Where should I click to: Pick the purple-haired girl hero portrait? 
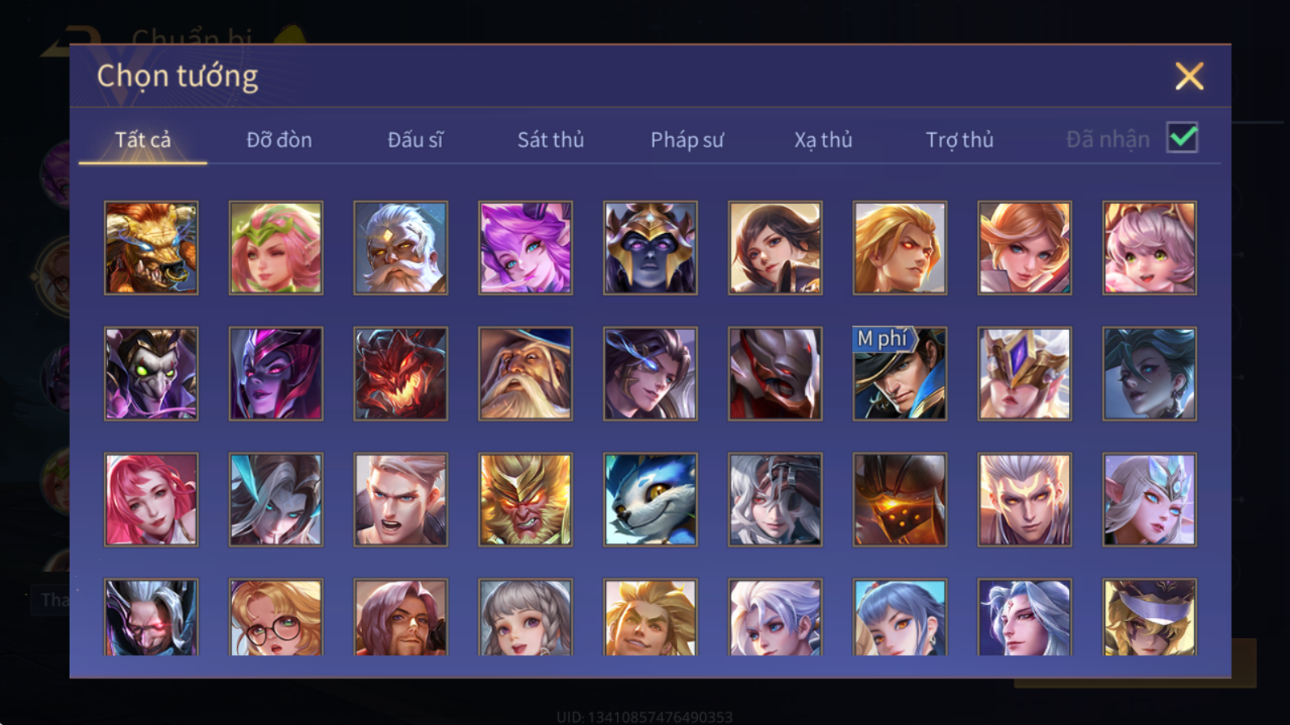(x=525, y=248)
